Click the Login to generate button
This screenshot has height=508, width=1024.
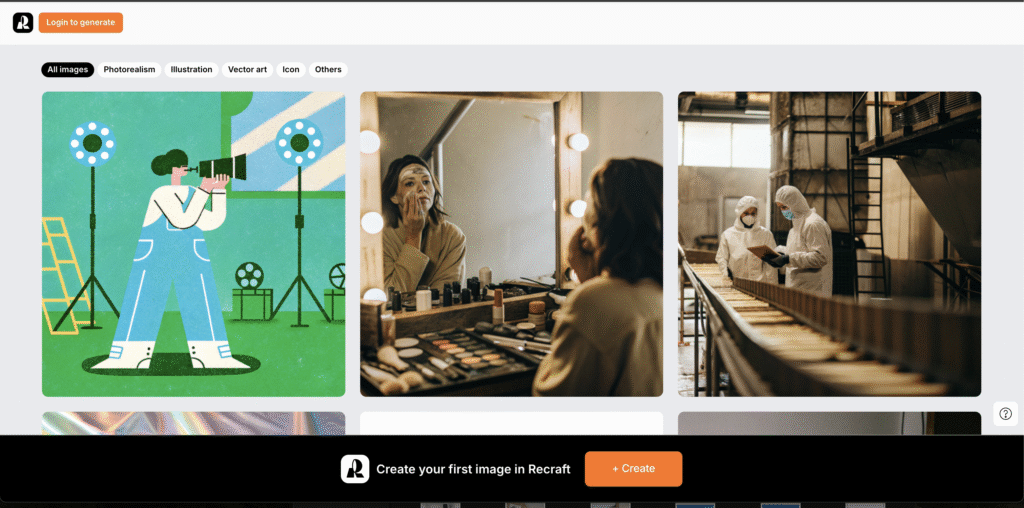point(81,23)
